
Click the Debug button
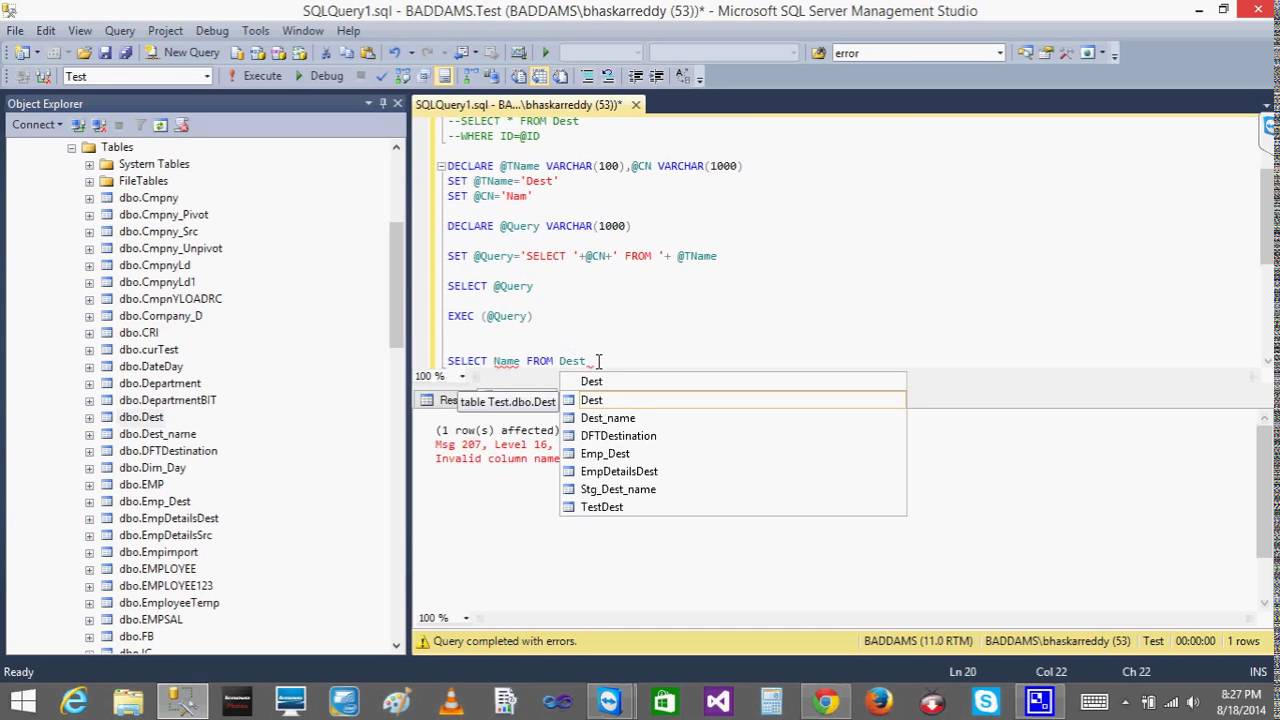point(318,76)
